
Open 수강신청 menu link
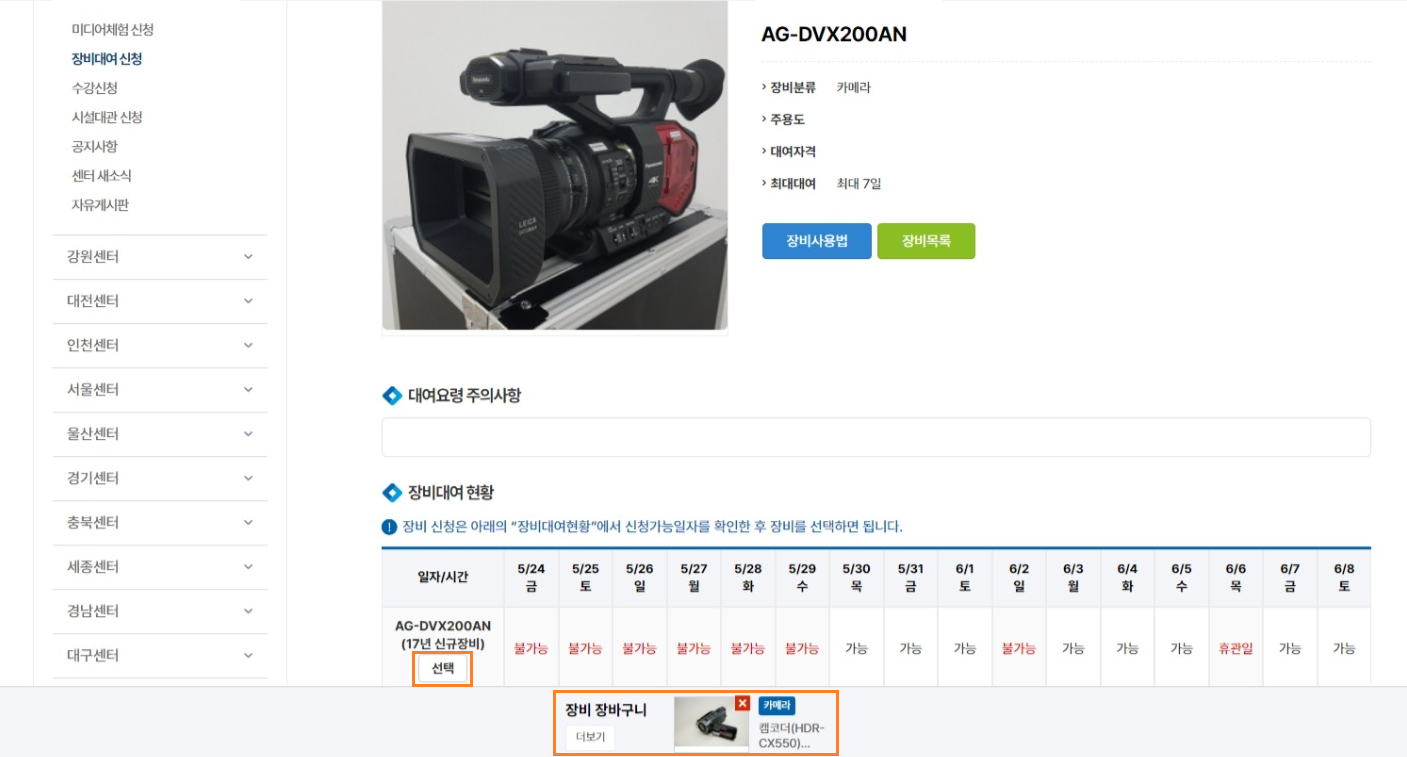(x=94, y=88)
